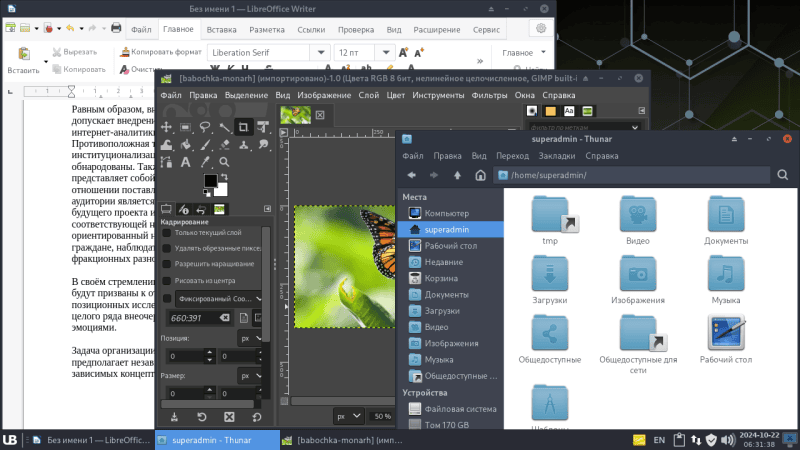
Task: Enable 'Только текущий слой' checkbox
Action: click(x=167, y=233)
